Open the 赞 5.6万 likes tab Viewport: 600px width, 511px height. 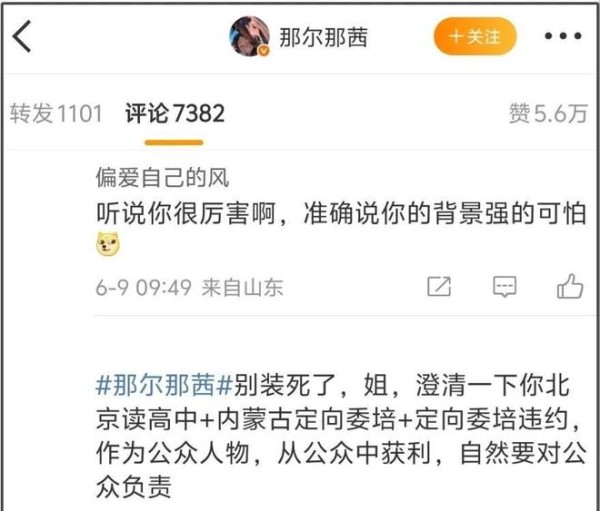point(548,114)
